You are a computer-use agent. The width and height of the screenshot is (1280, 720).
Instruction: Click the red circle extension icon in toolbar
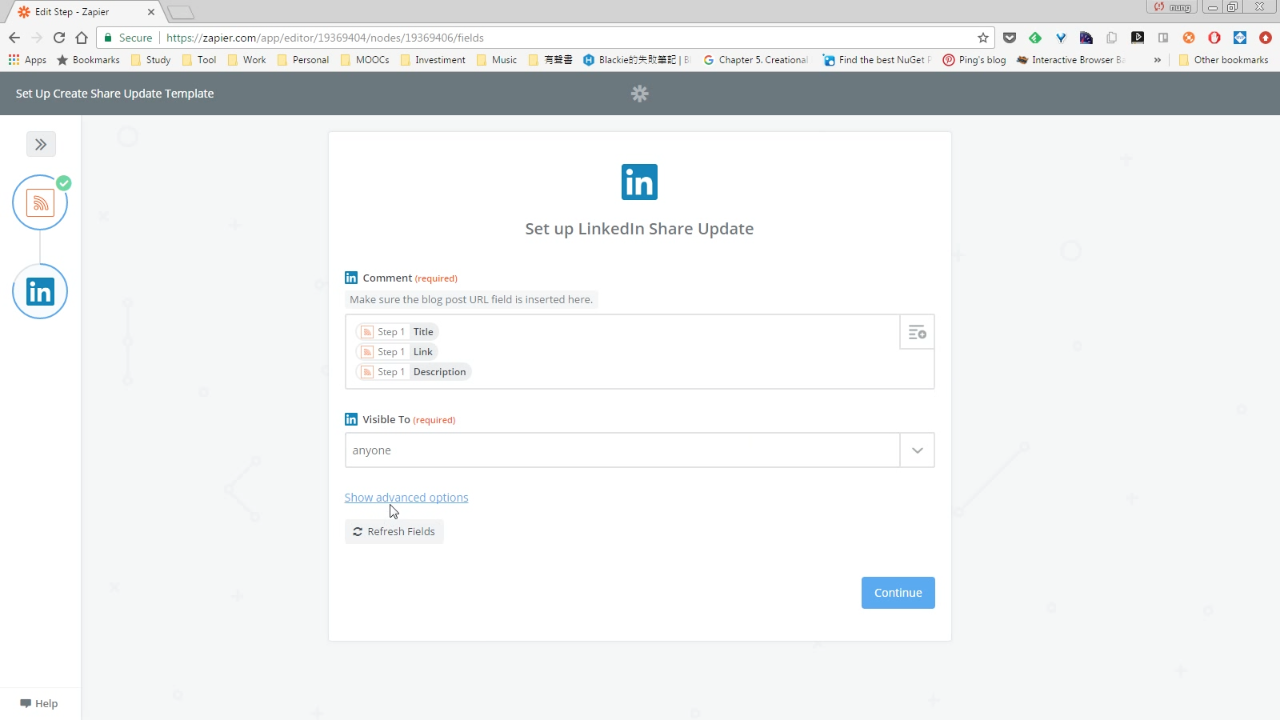click(1214, 38)
